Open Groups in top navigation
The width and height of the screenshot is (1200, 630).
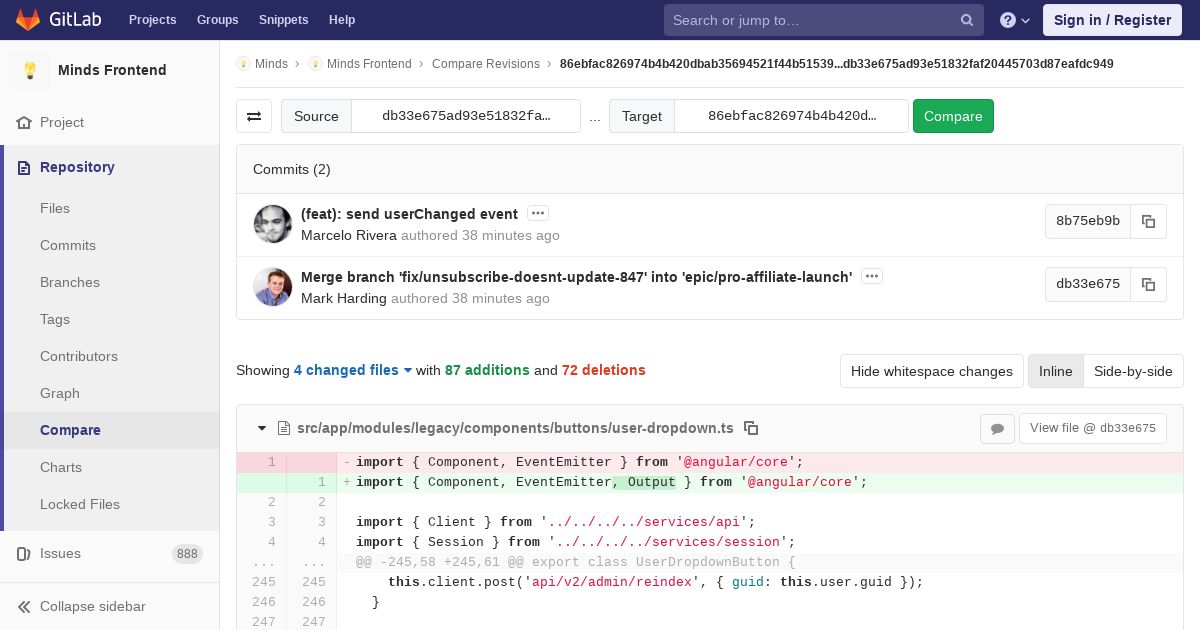coord(217,20)
